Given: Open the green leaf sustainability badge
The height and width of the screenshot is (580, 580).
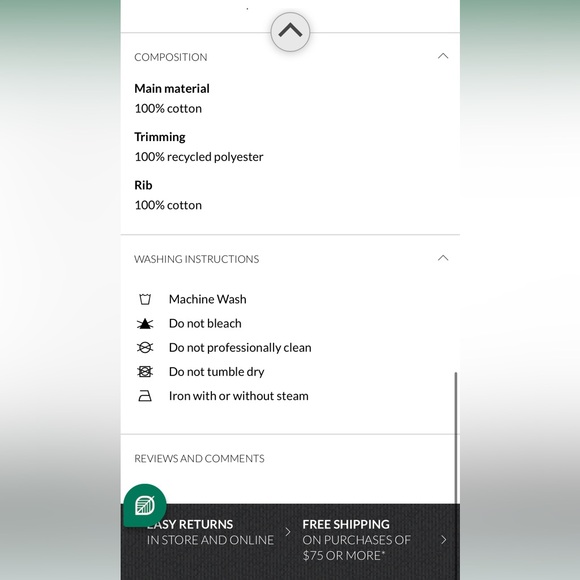Looking at the screenshot, I should [145, 505].
